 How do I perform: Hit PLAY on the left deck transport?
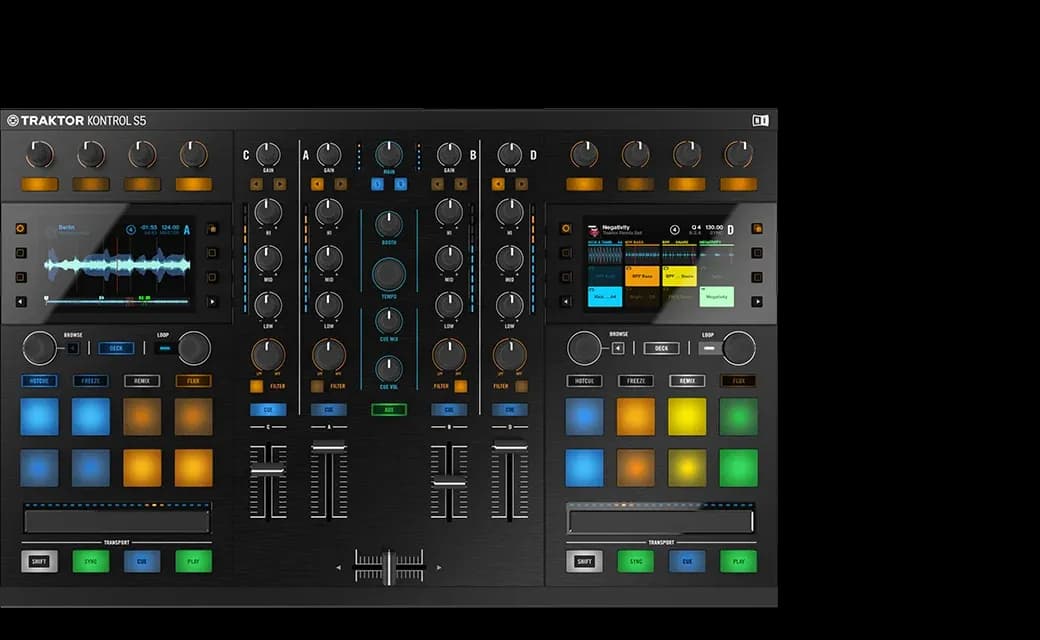(194, 561)
